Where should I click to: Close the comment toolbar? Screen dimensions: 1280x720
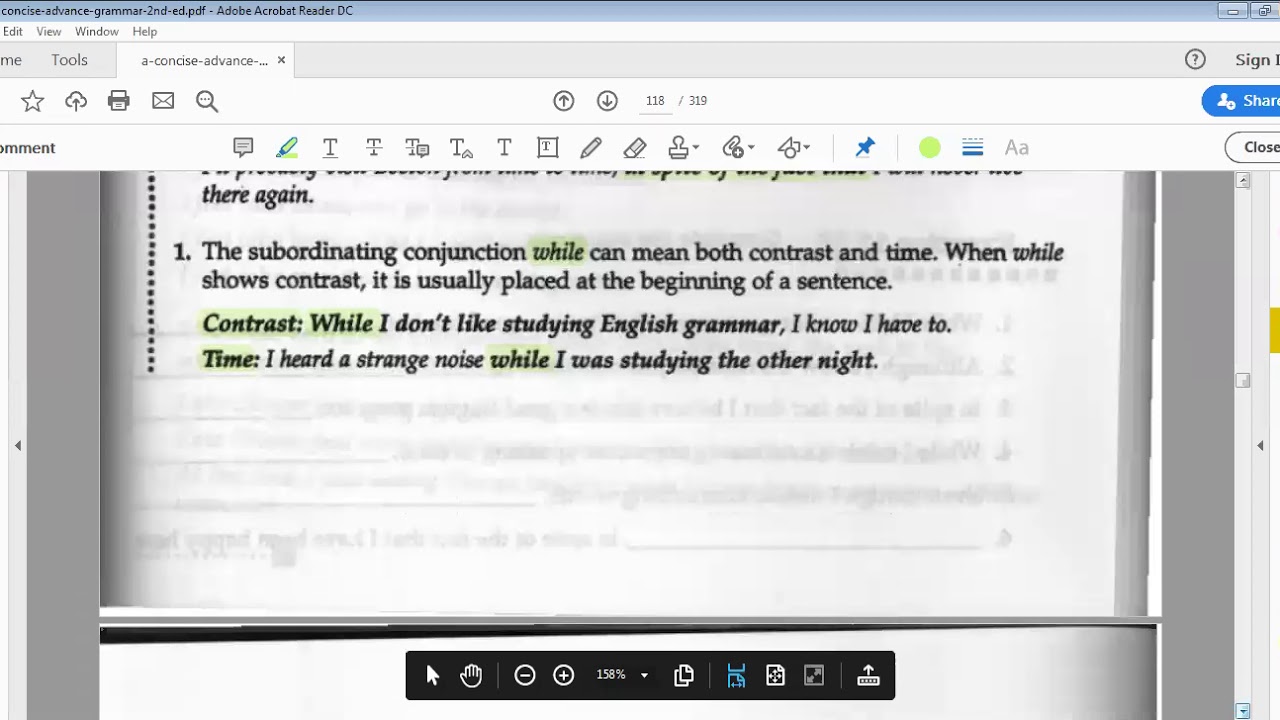coord(1254,147)
